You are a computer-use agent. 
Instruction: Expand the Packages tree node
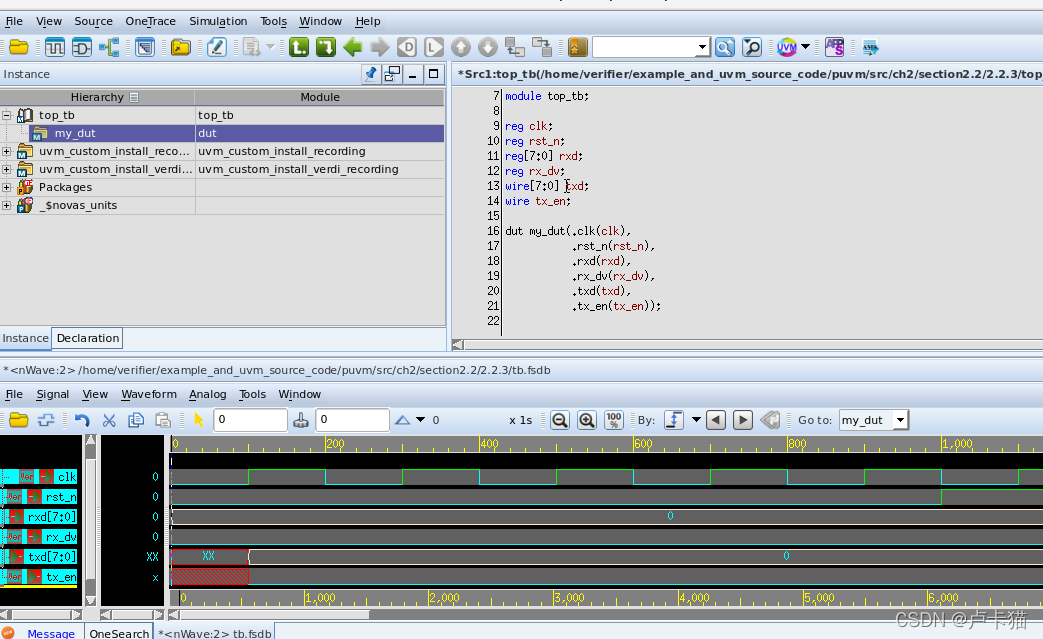(x=7, y=187)
